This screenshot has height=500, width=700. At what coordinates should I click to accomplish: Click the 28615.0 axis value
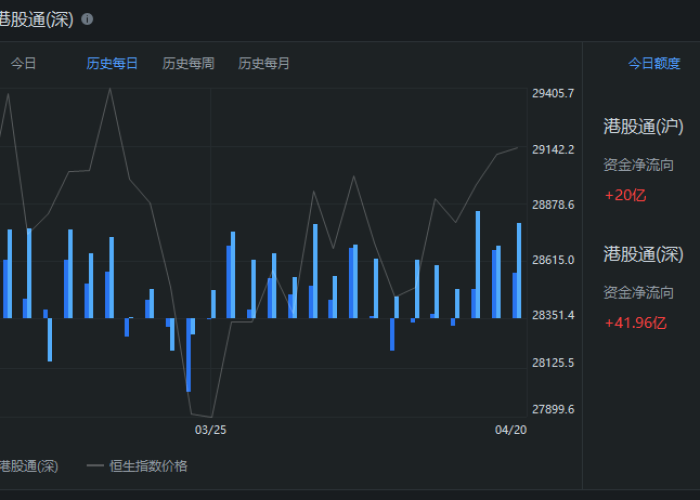click(553, 260)
